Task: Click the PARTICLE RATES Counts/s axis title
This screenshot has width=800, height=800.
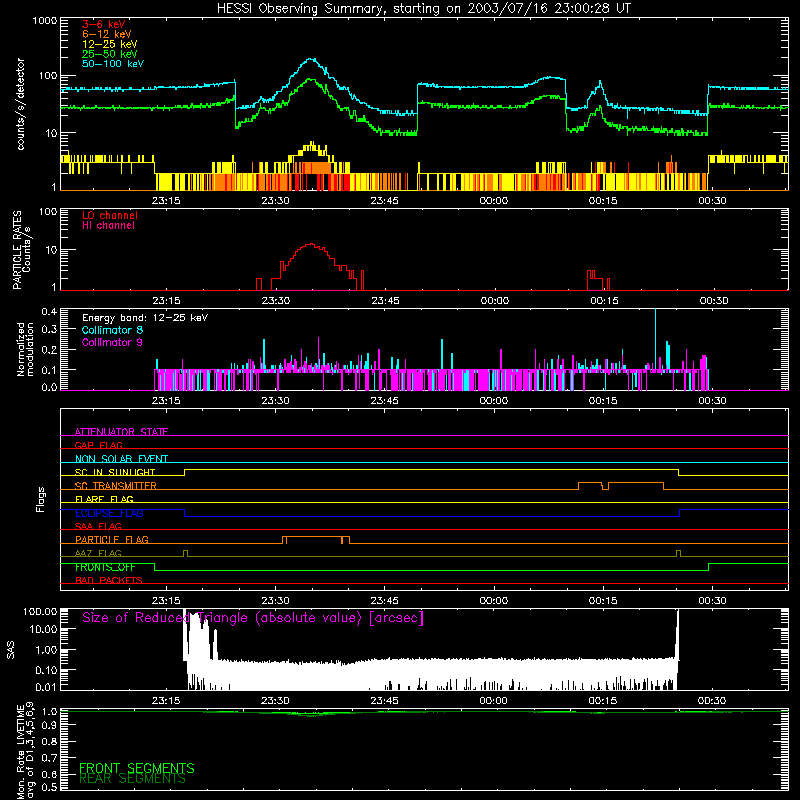Action: click(21, 250)
